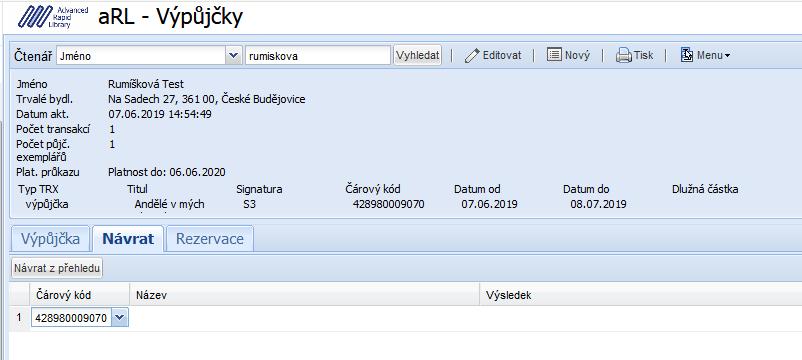802x360 pixels.
Task: Click Platnost do: 06.06.2020 text
Action: click(x=167, y=172)
